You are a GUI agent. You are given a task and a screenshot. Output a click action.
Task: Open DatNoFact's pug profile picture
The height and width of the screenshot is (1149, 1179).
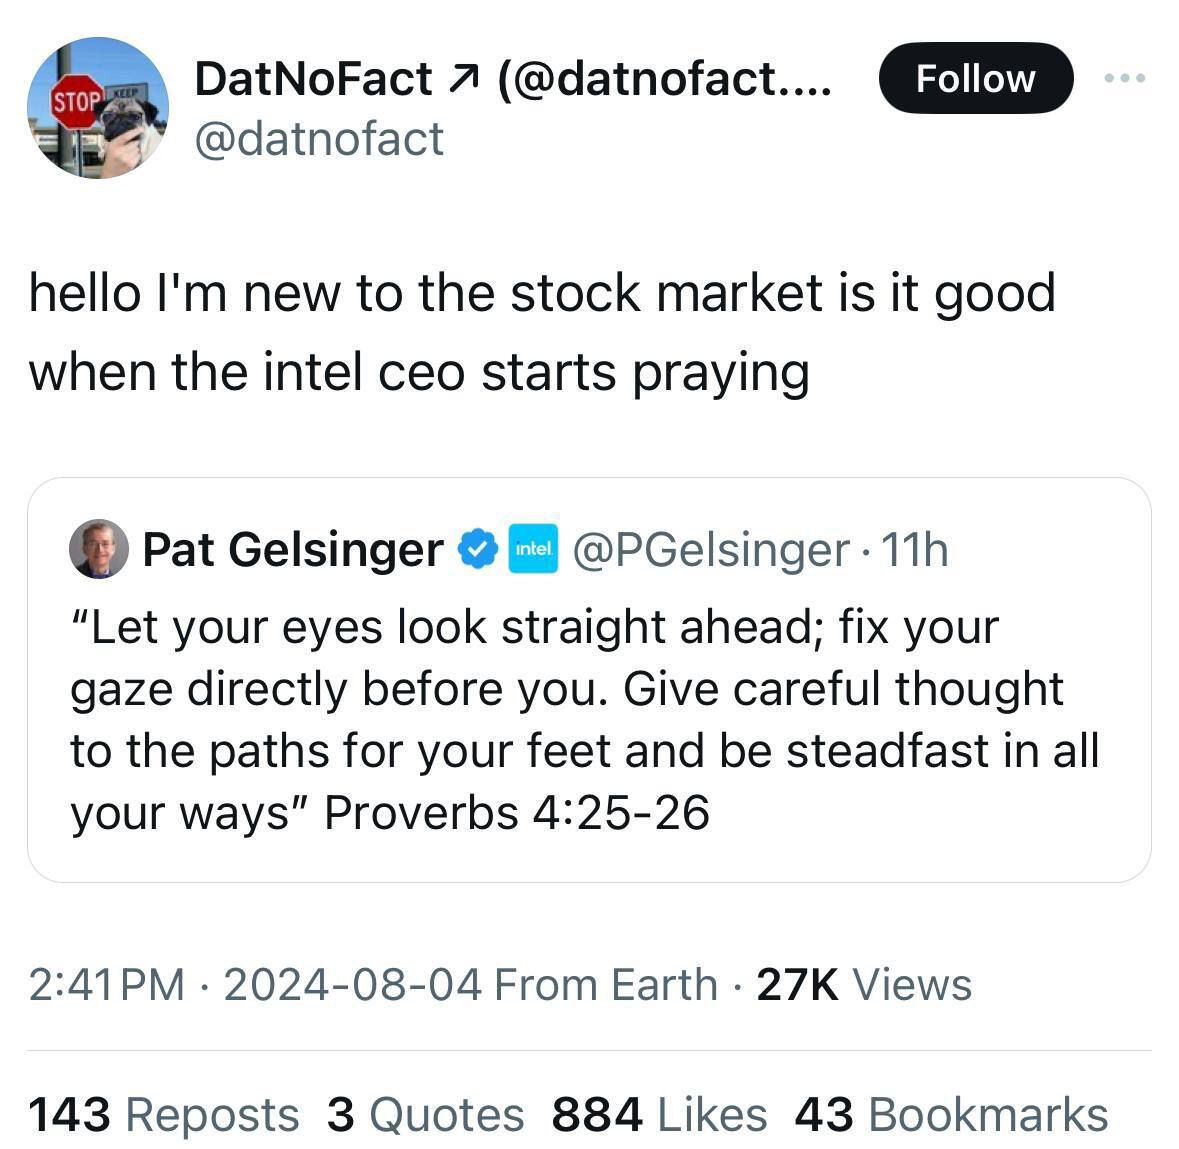pyautogui.click(x=98, y=108)
